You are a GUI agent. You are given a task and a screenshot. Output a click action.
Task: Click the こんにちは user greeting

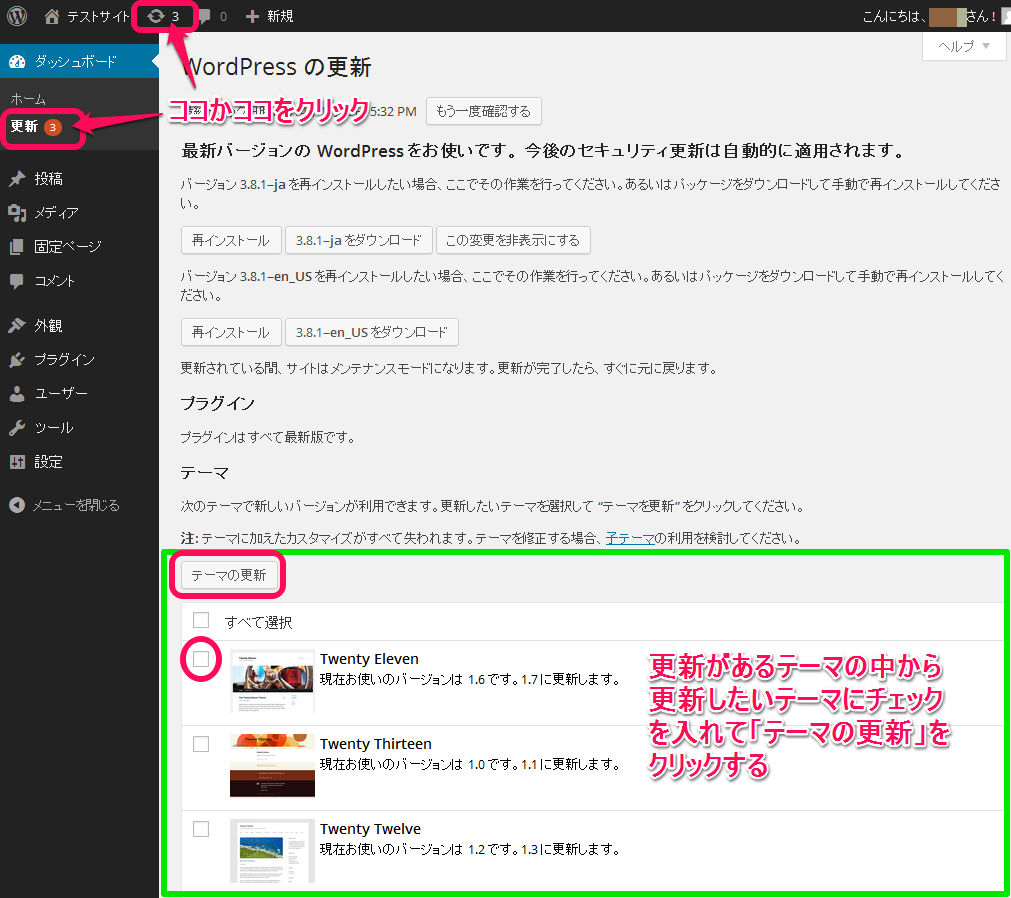(929, 16)
